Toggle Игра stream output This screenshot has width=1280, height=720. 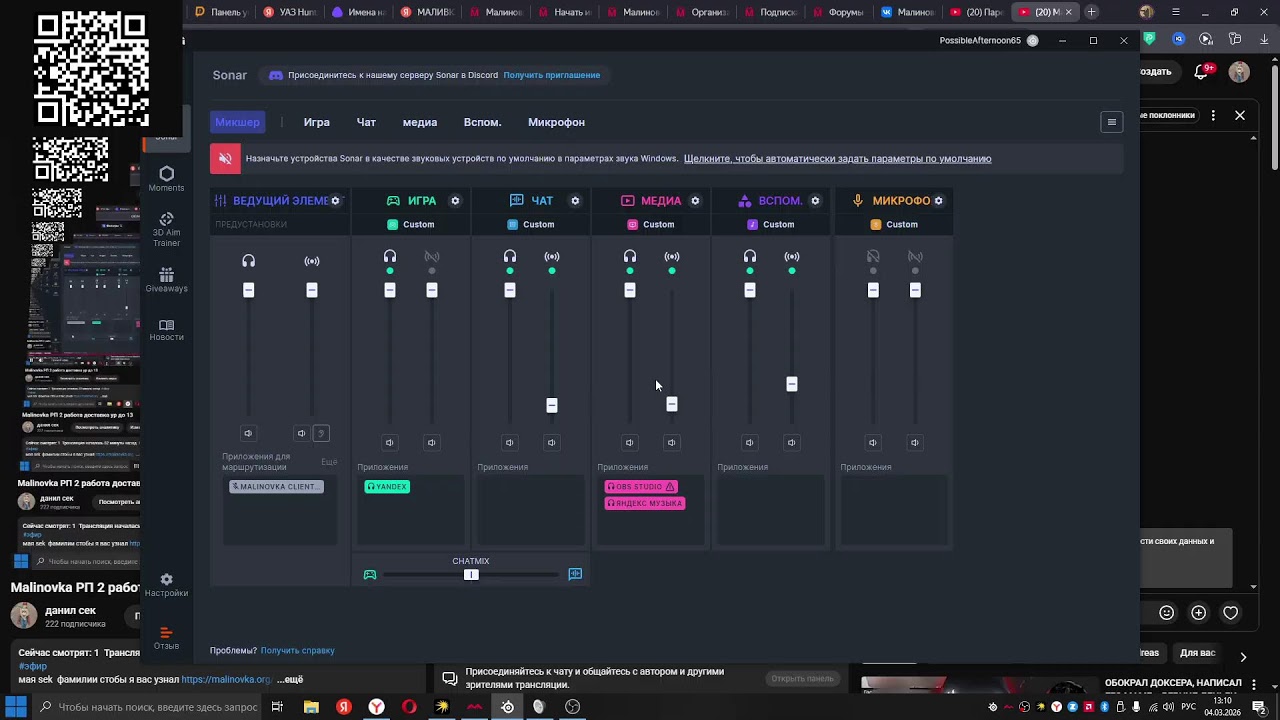pos(432,257)
